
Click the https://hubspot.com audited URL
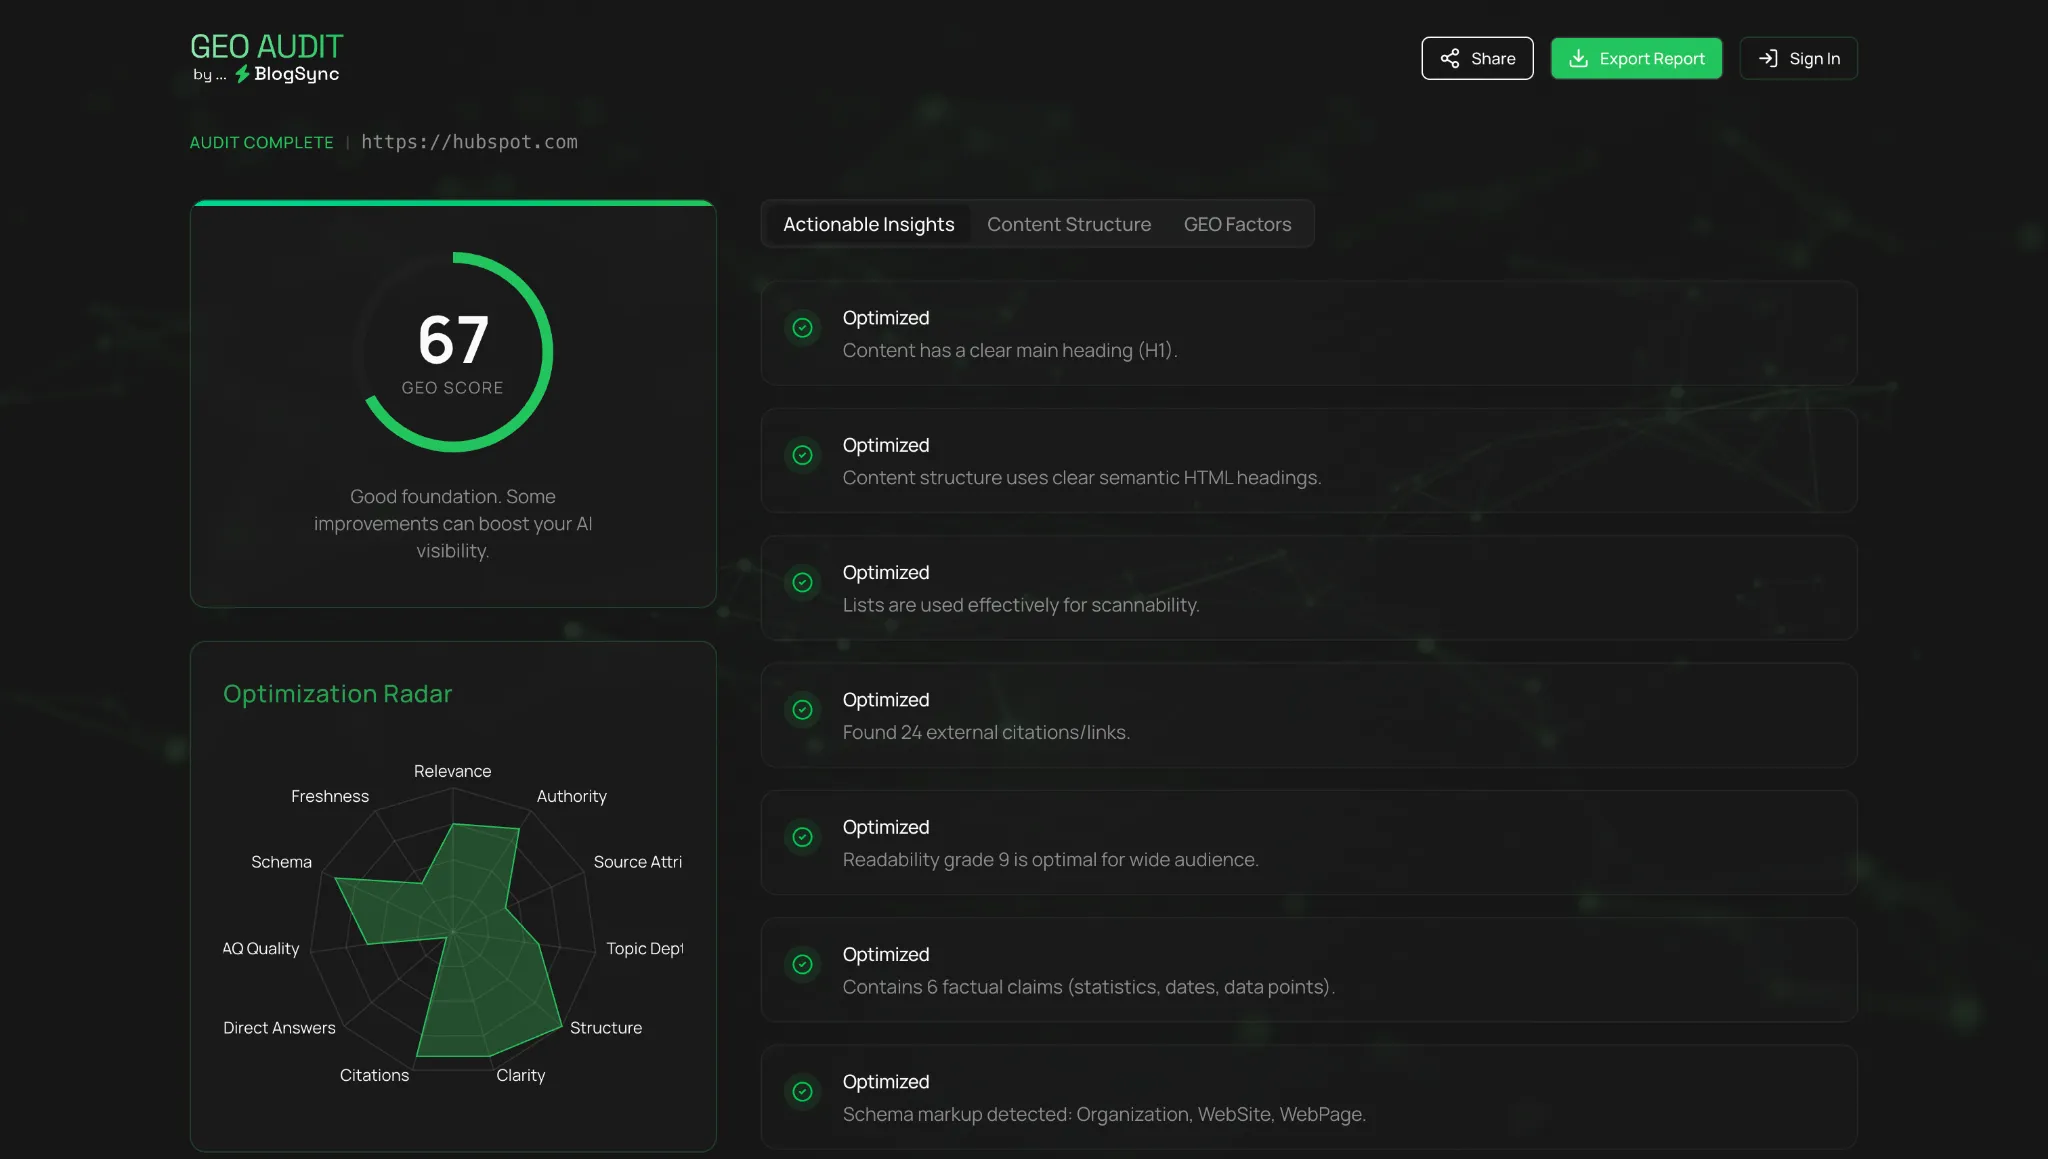point(469,141)
